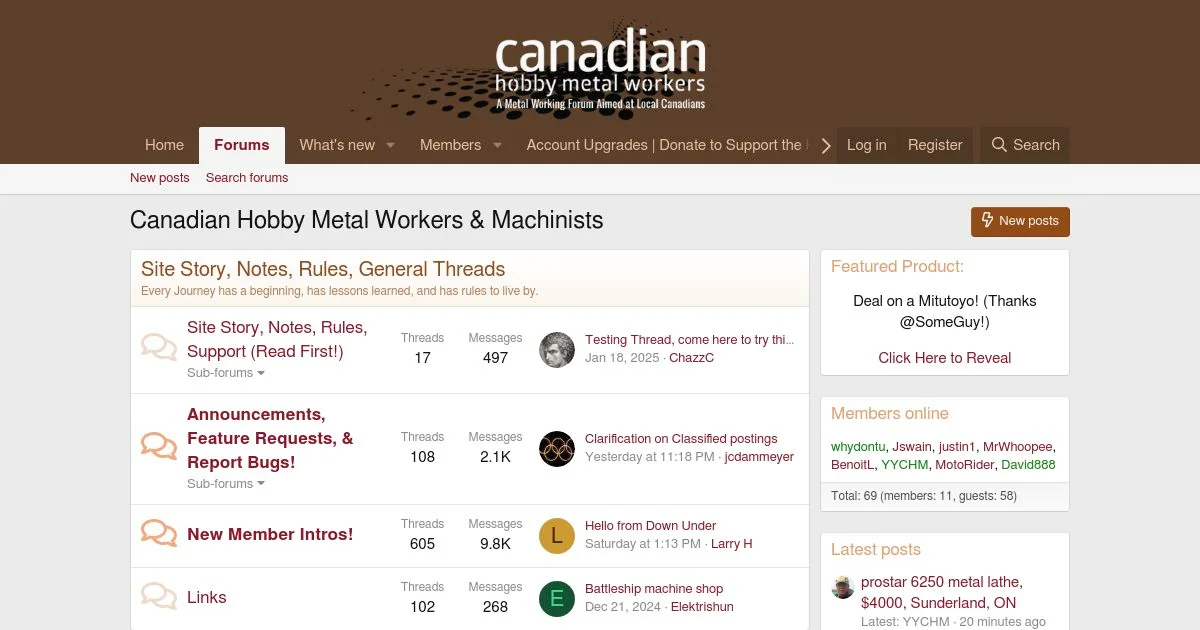
Task: Click Register
Action: pos(935,145)
